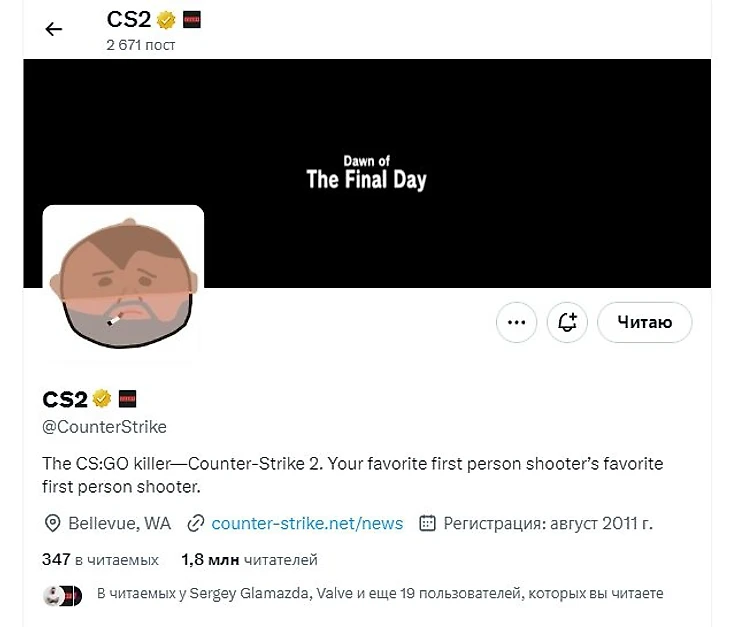Click the @CounterStrike handle text

104,427
